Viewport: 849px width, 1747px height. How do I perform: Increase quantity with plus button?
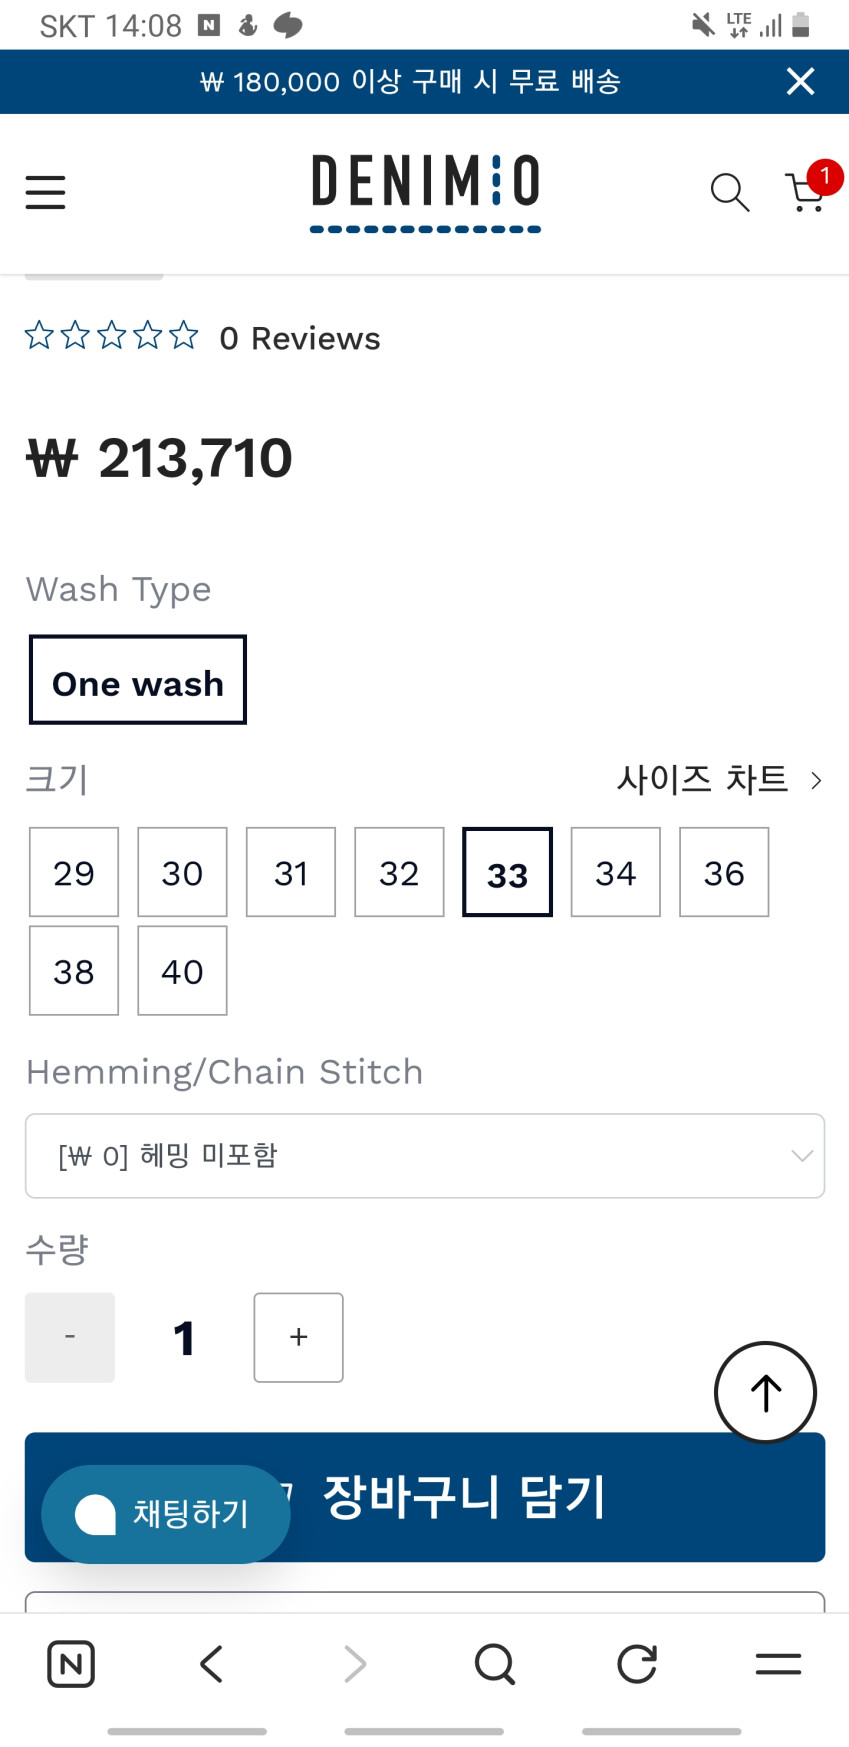(x=298, y=1337)
